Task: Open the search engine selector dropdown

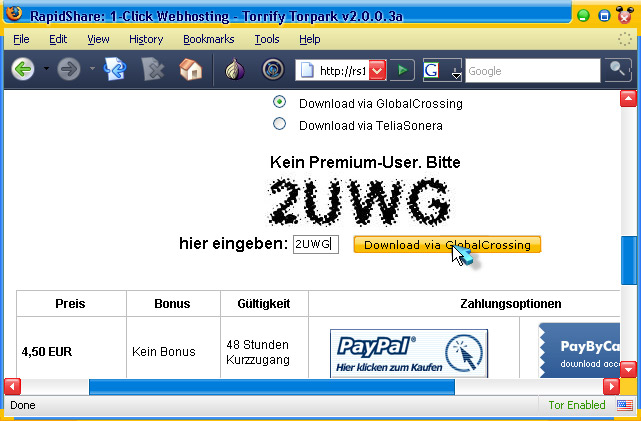Action: 456,75
